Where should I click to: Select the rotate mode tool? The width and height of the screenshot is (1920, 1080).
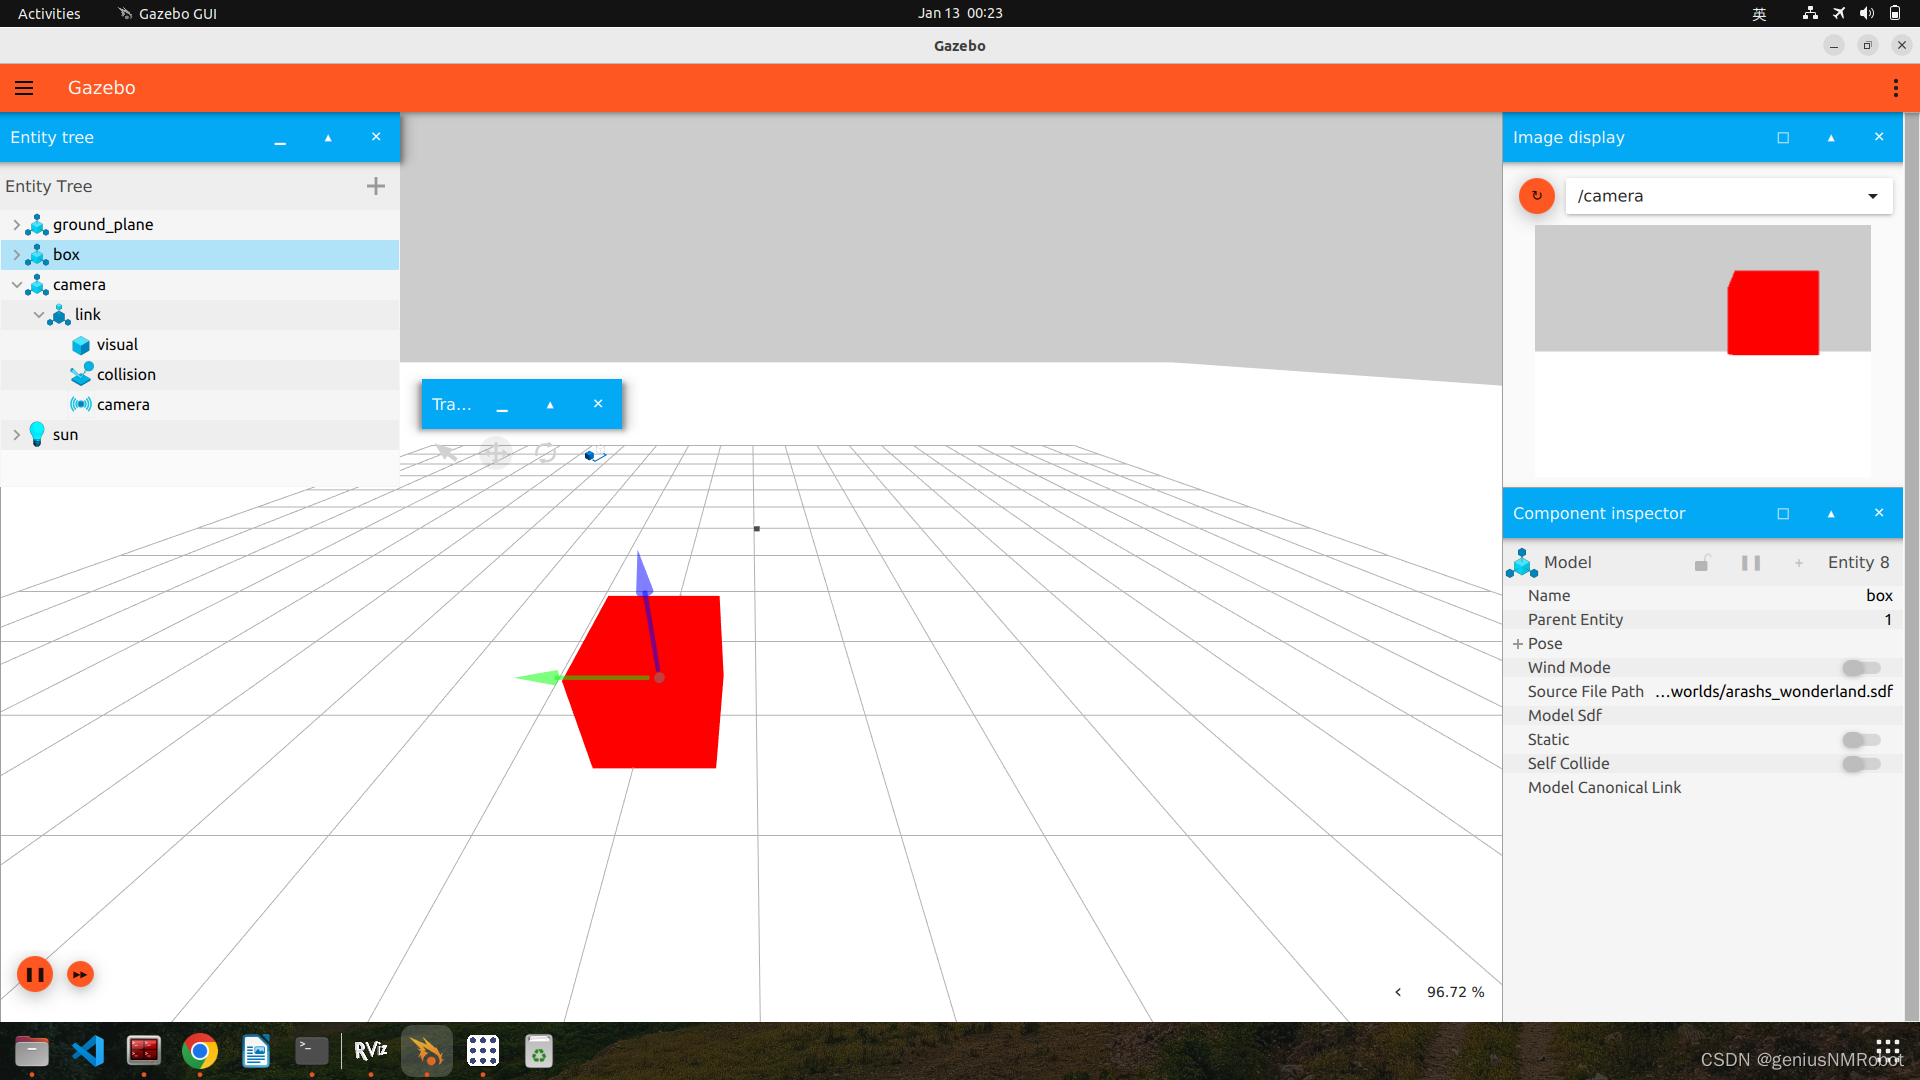click(x=546, y=453)
